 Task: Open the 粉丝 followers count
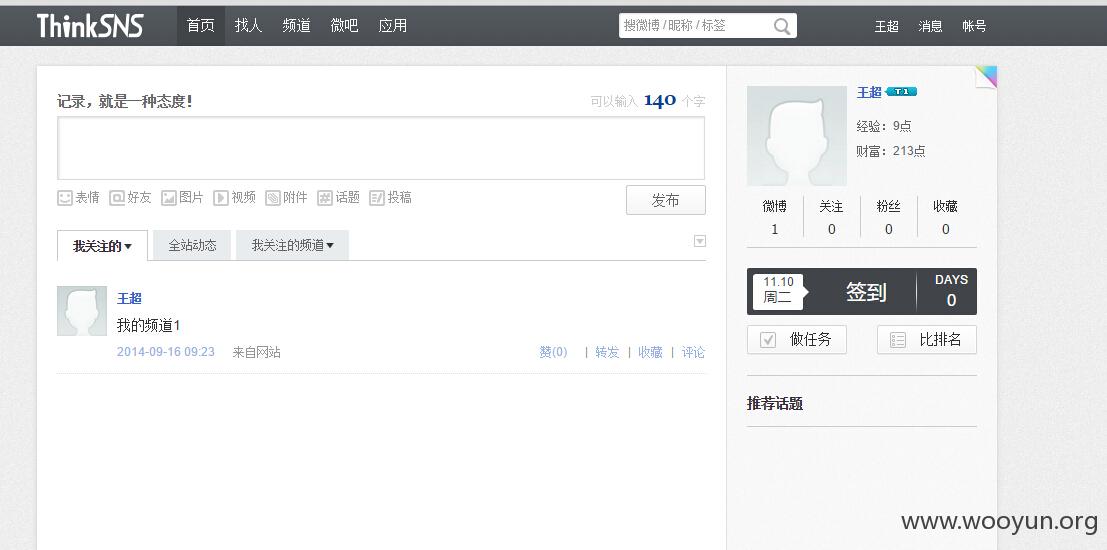click(x=888, y=217)
